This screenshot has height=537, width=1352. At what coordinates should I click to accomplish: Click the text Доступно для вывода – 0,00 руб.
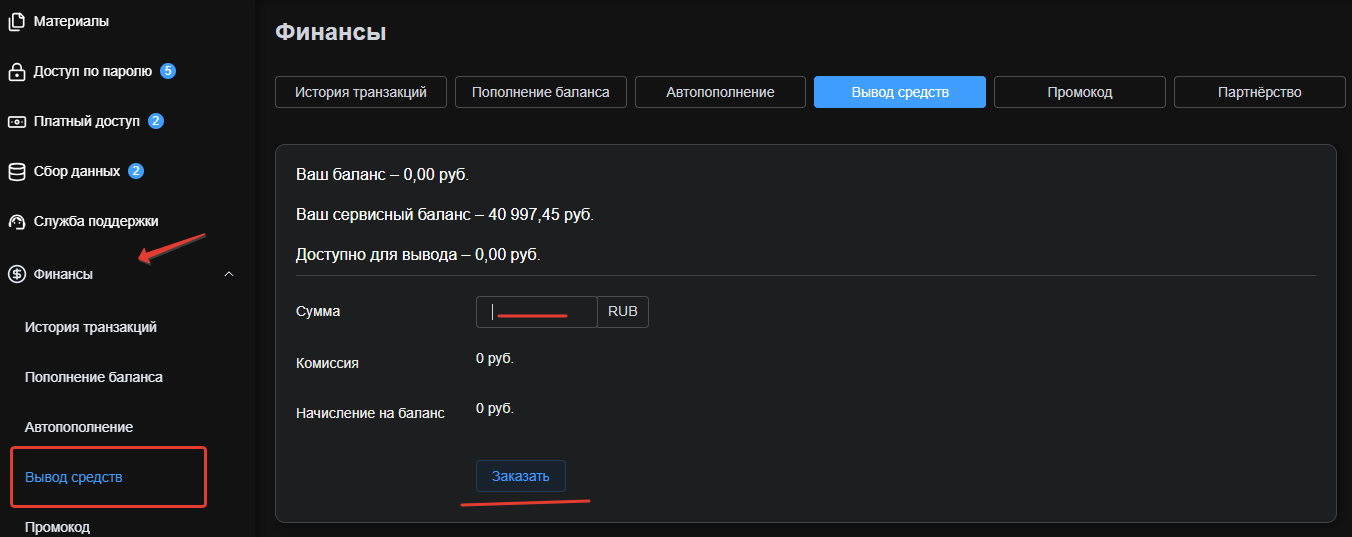coord(418,255)
